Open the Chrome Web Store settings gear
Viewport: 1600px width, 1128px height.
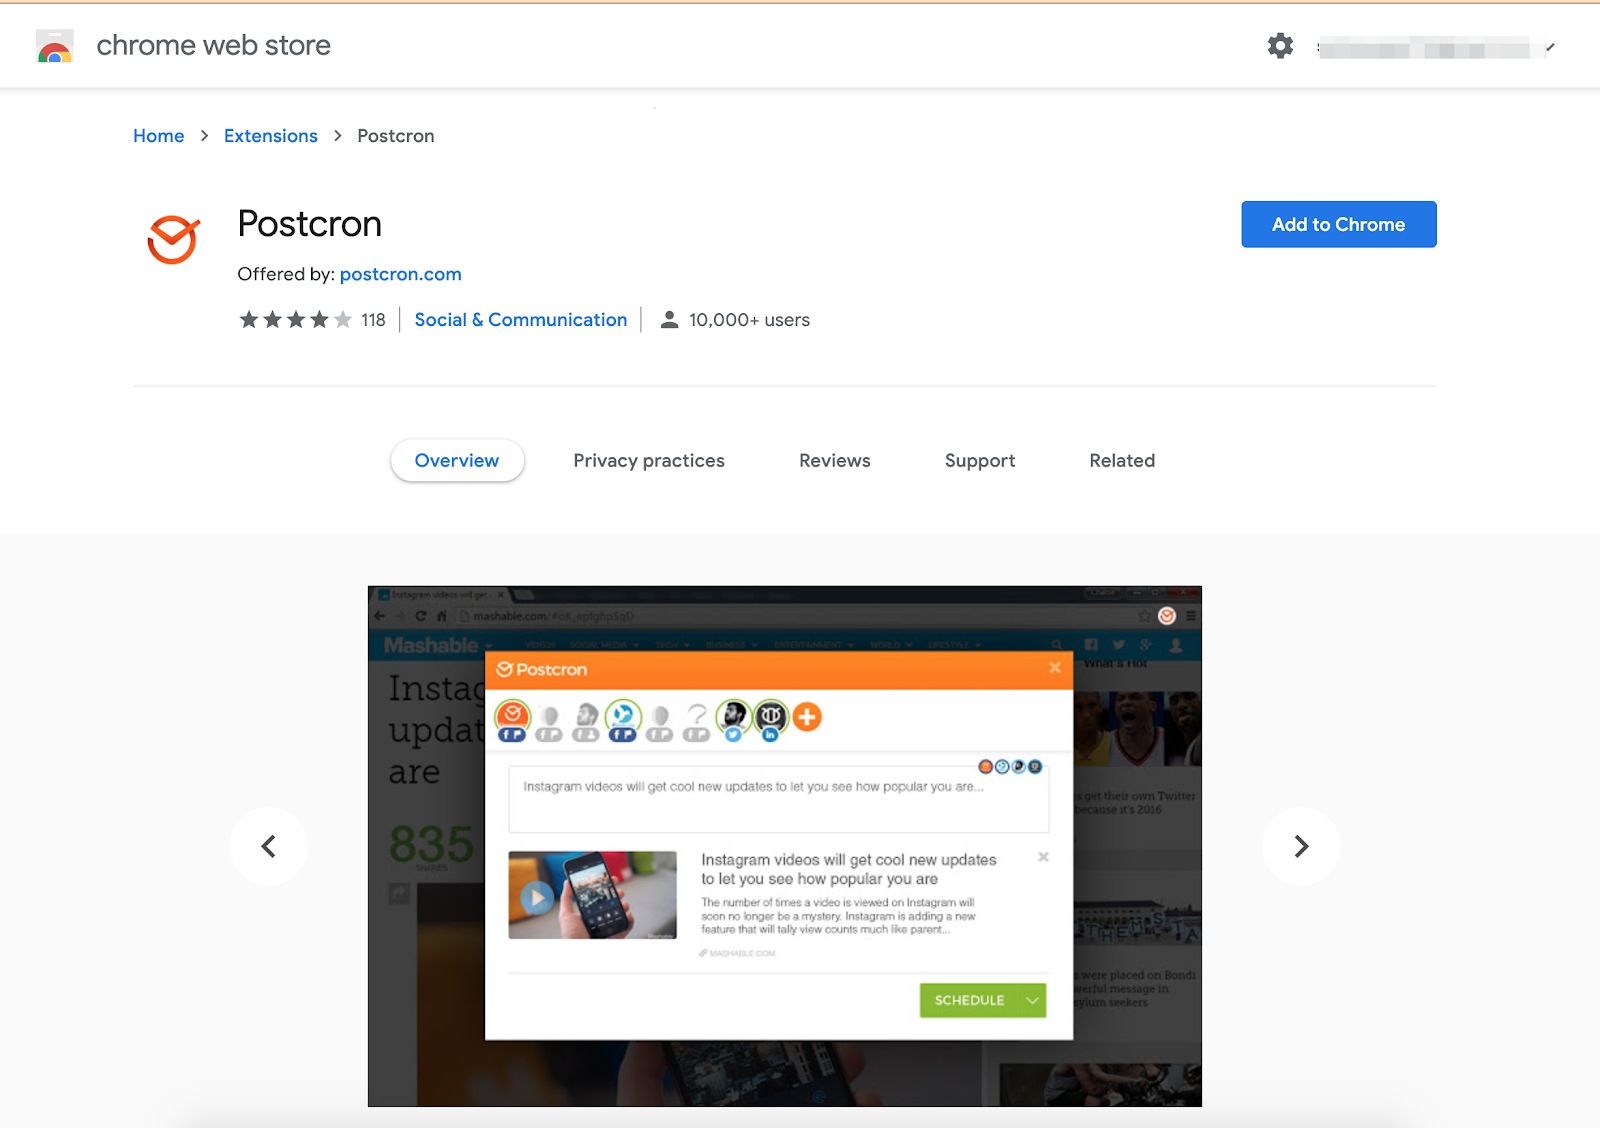point(1280,46)
